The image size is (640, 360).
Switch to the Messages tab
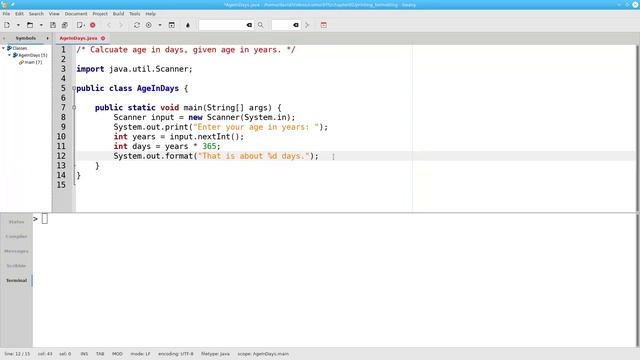(x=16, y=251)
